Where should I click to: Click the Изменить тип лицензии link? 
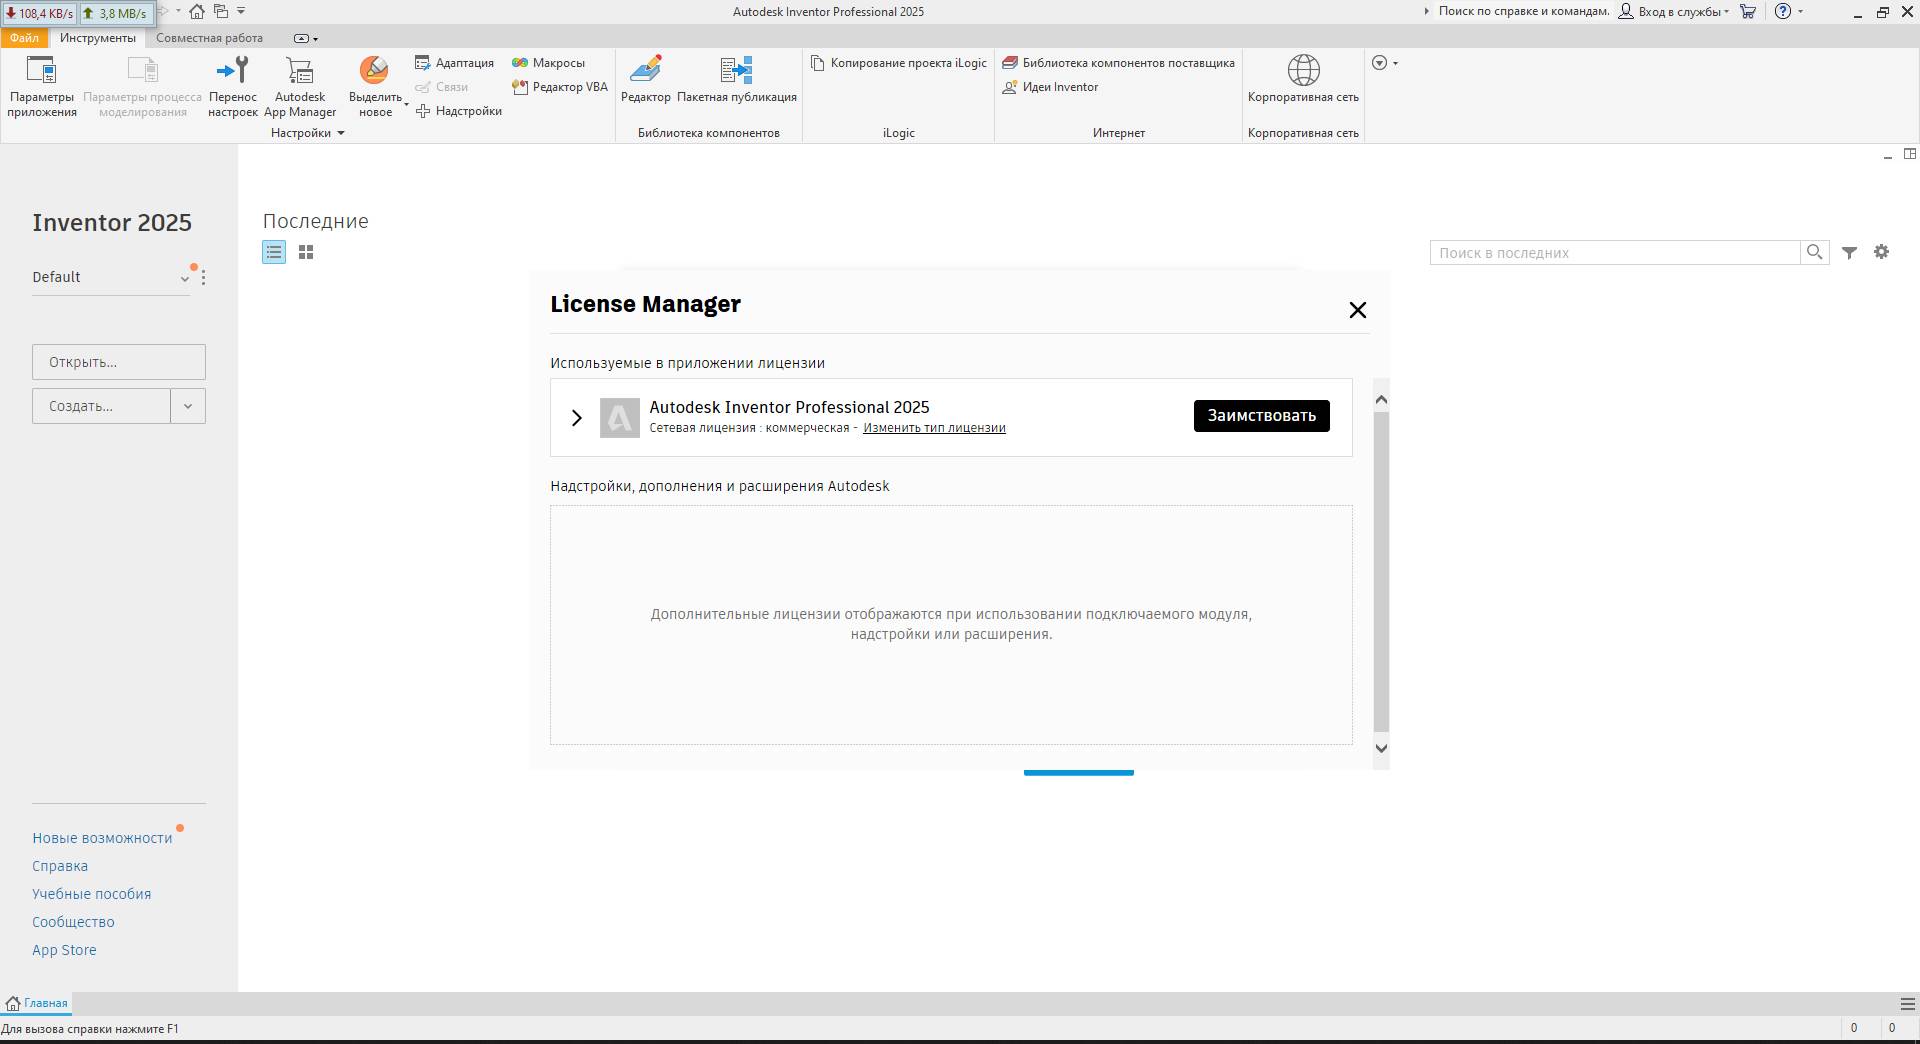click(x=934, y=428)
